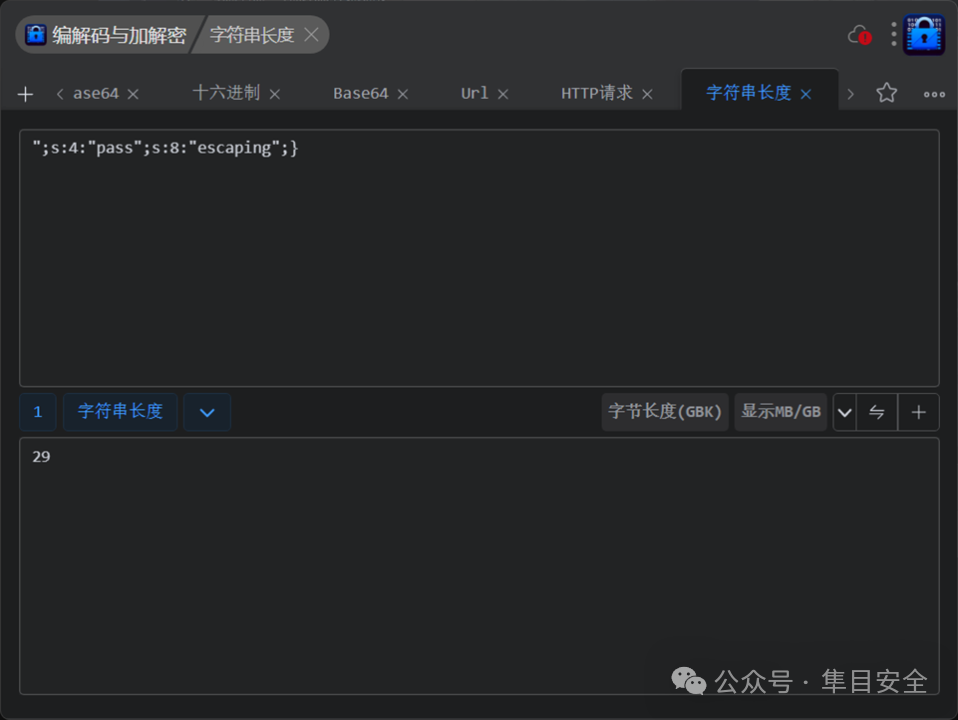958x720 pixels.
Task: Toggle 显示MB/GB option
Action: (780, 412)
